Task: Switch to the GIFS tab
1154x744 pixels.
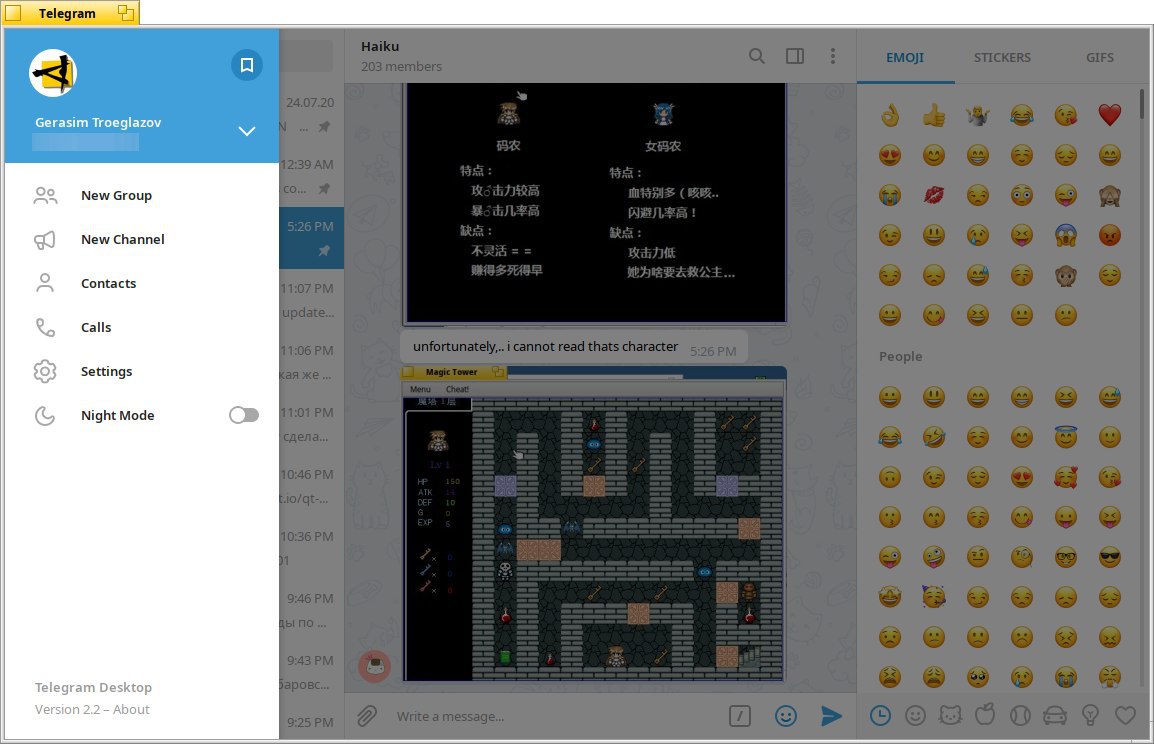Action: pos(1100,57)
